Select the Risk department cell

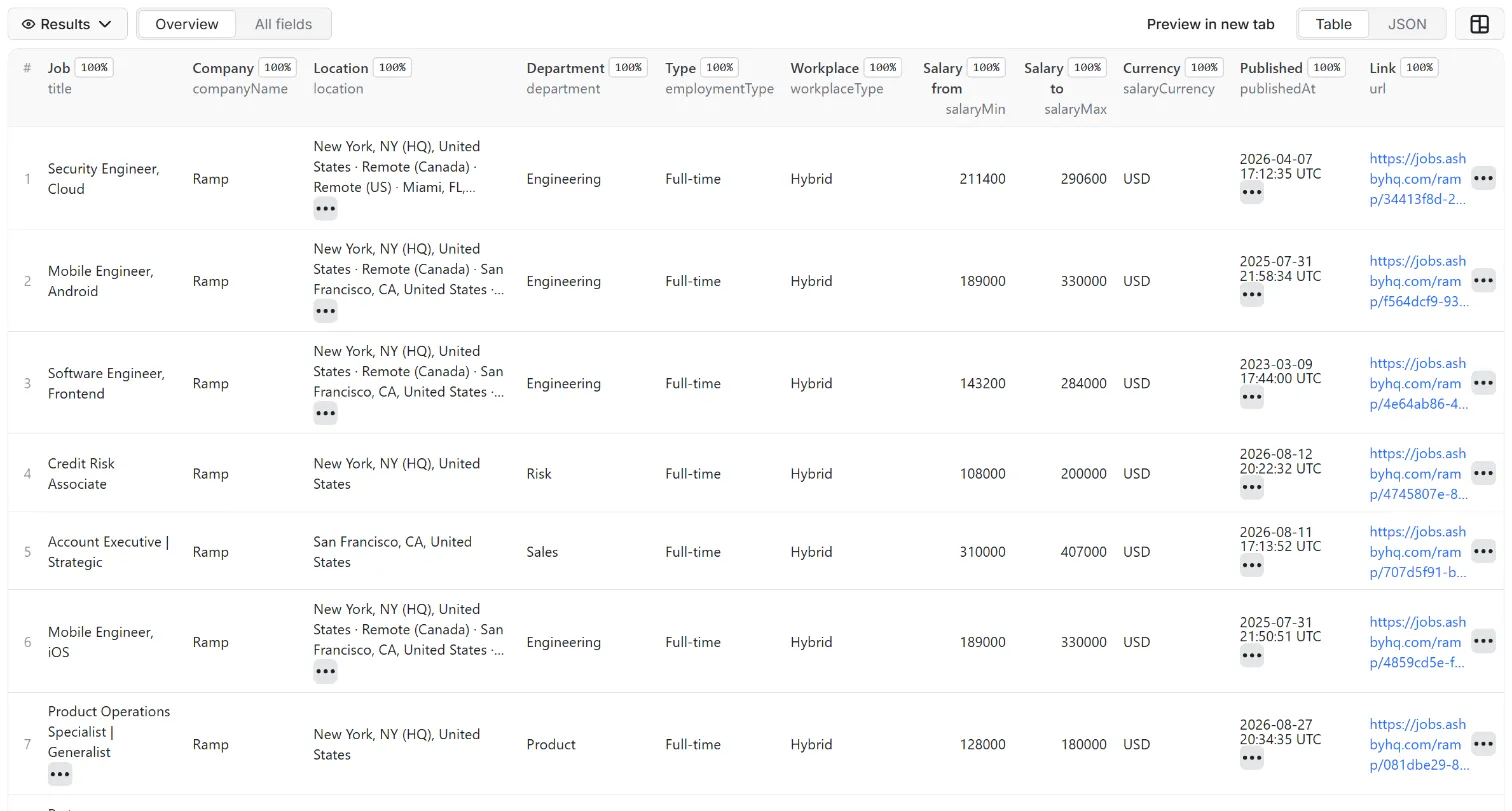(x=539, y=474)
